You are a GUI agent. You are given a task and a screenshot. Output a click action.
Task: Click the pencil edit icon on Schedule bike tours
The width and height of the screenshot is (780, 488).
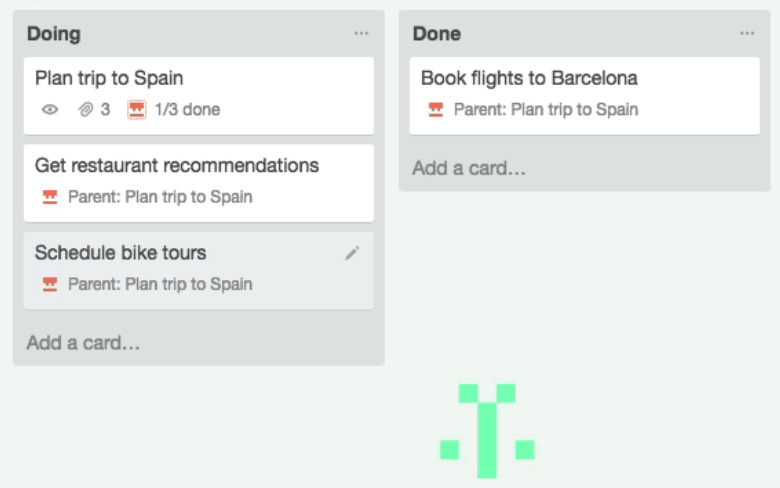click(x=352, y=254)
